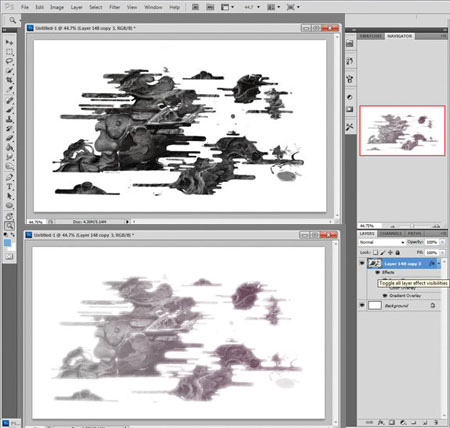Open the File menu
Screen dimensions: 450x428
[x=25, y=7]
